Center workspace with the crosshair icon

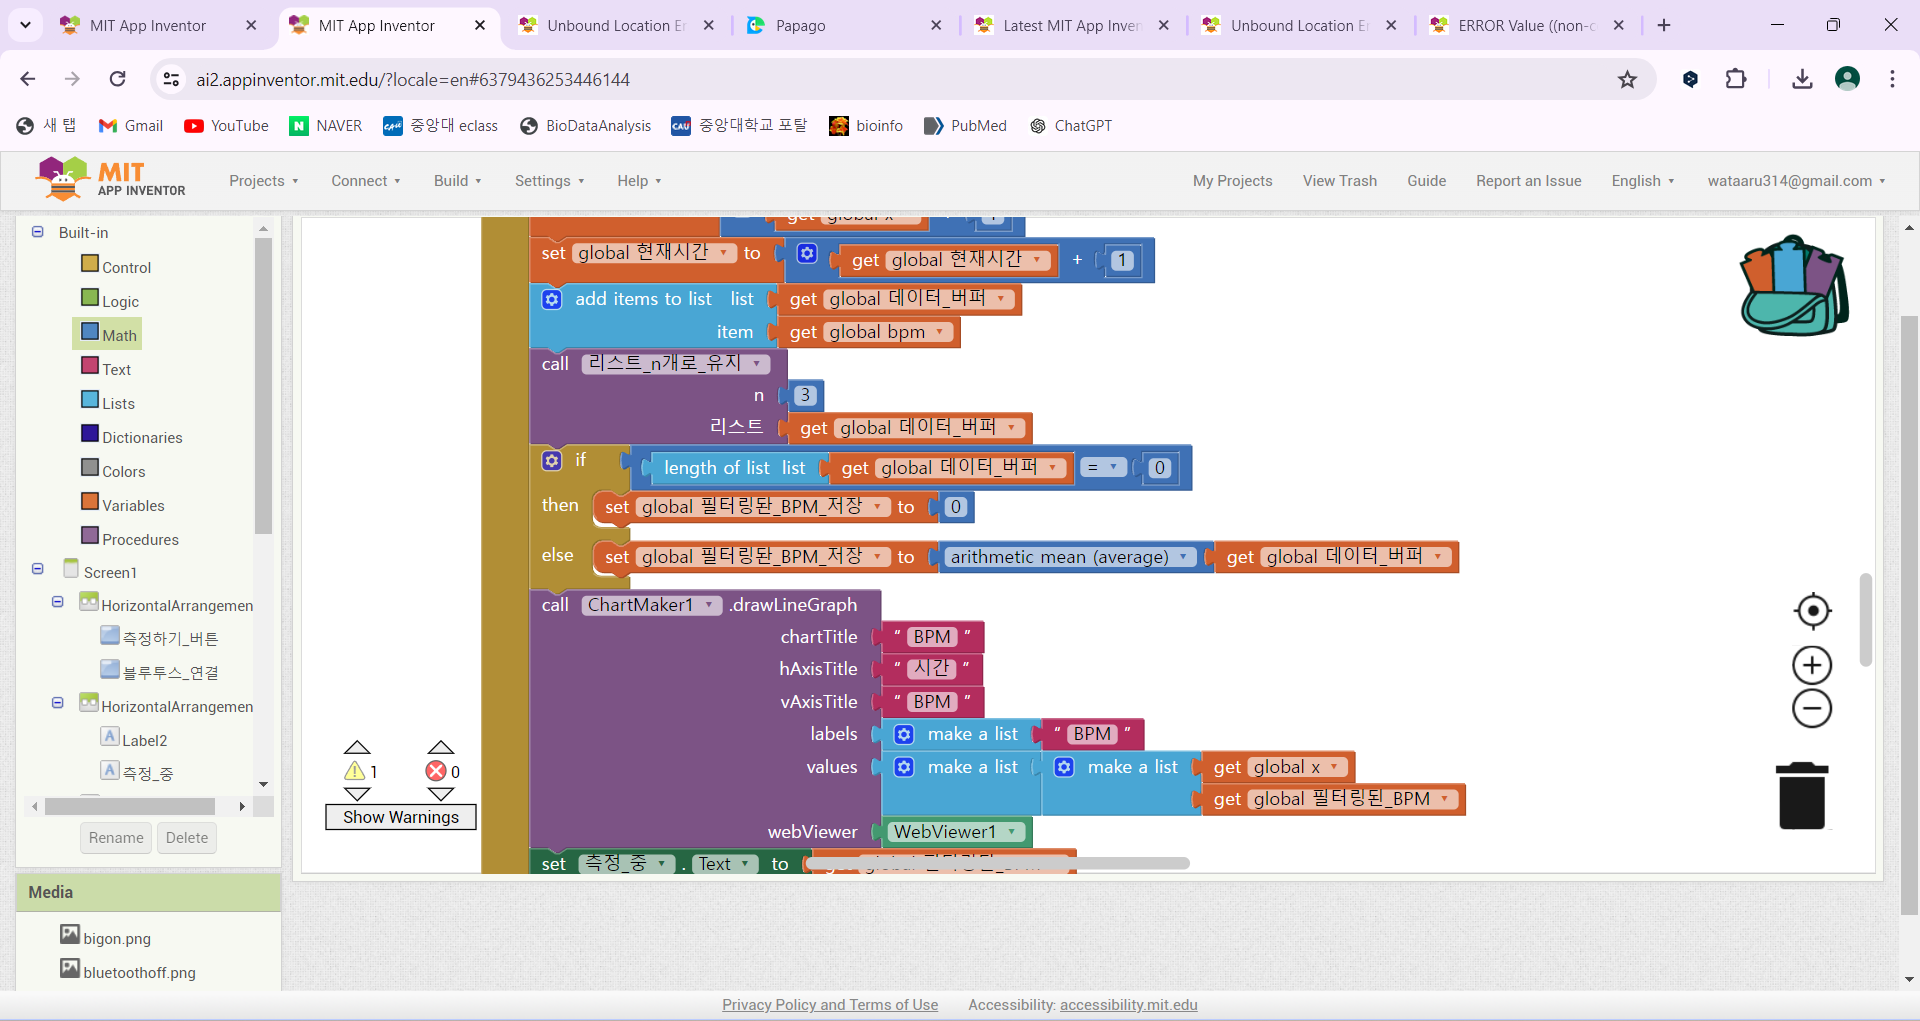point(1812,611)
